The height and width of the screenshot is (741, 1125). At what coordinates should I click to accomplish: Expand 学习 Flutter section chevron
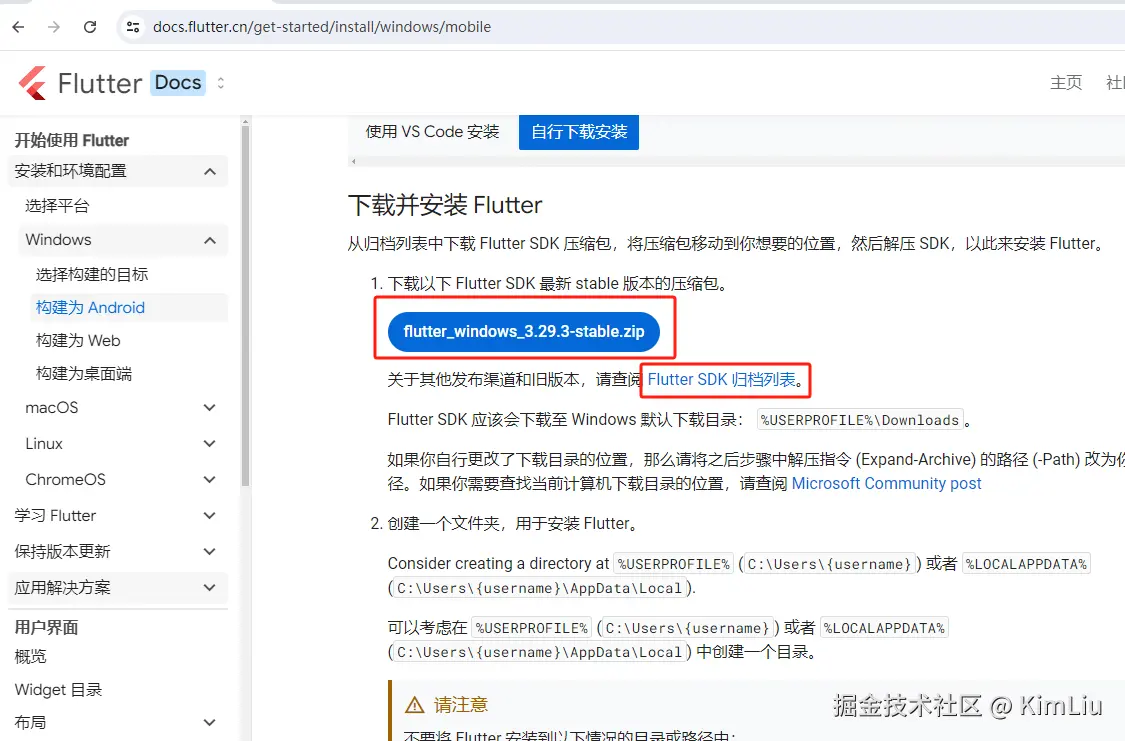click(x=210, y=515)
